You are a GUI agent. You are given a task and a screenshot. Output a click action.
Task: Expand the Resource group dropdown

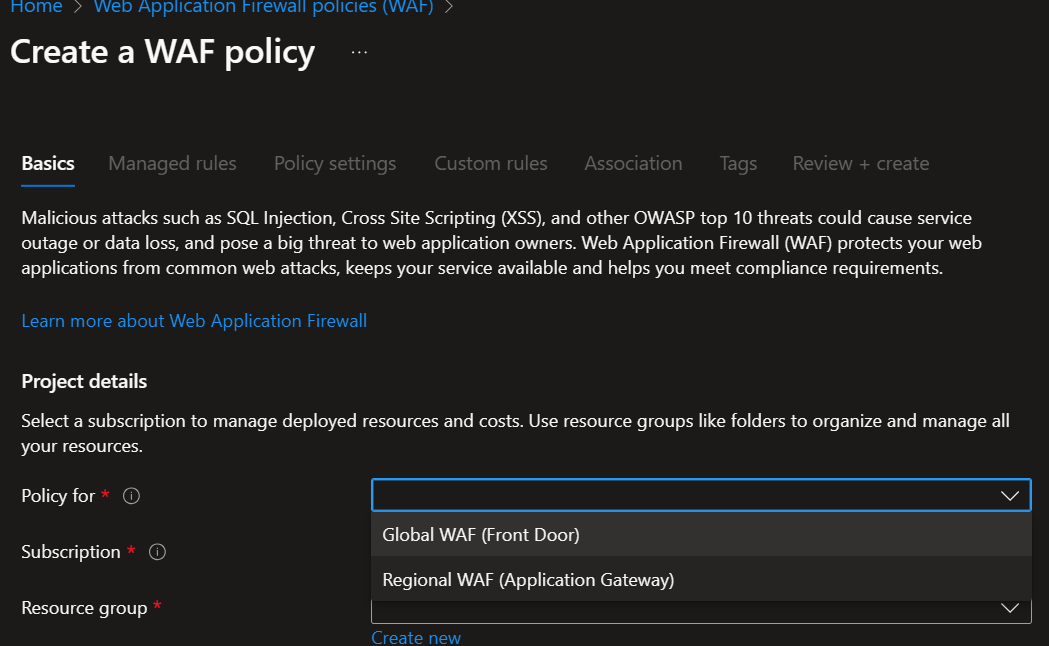click(1009, 608)
